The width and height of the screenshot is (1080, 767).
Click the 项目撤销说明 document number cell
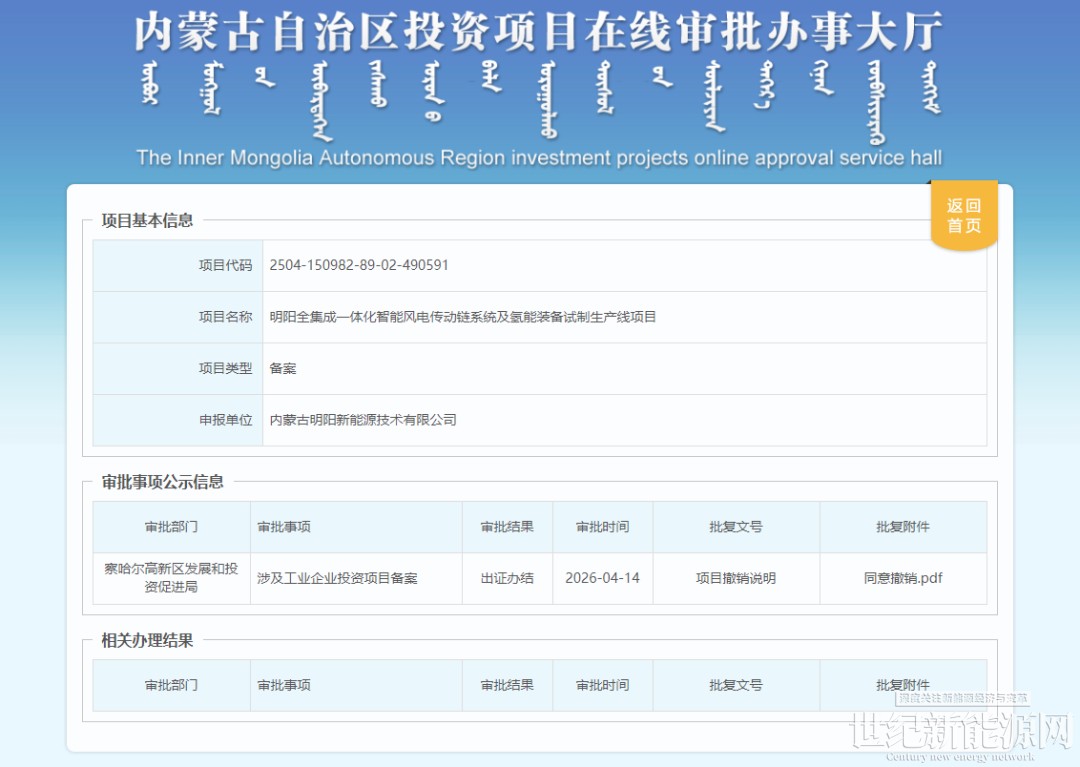pyautogui.click(x=736, y=578)
